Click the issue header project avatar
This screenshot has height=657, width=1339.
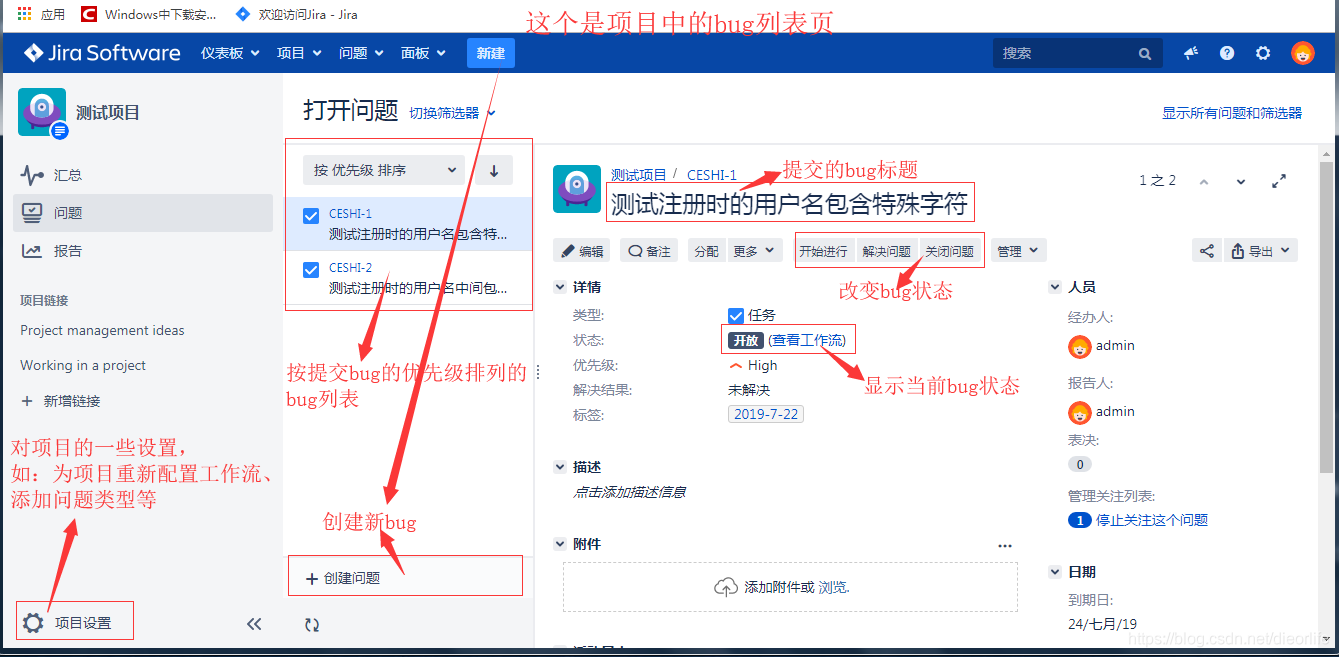(577, 189)
